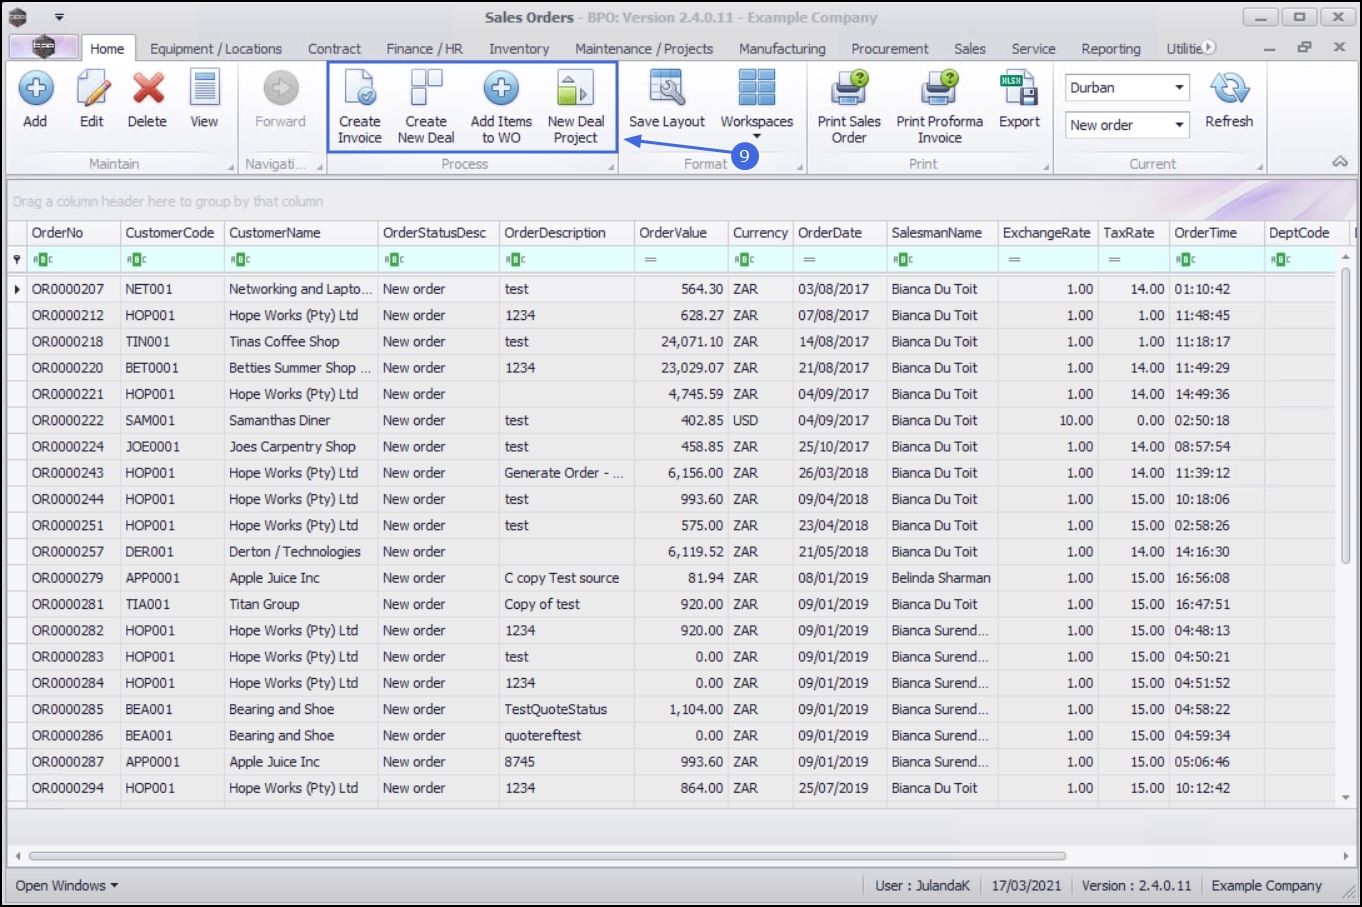Click the horizontal scrollbar thumb

tap(547, 856)
